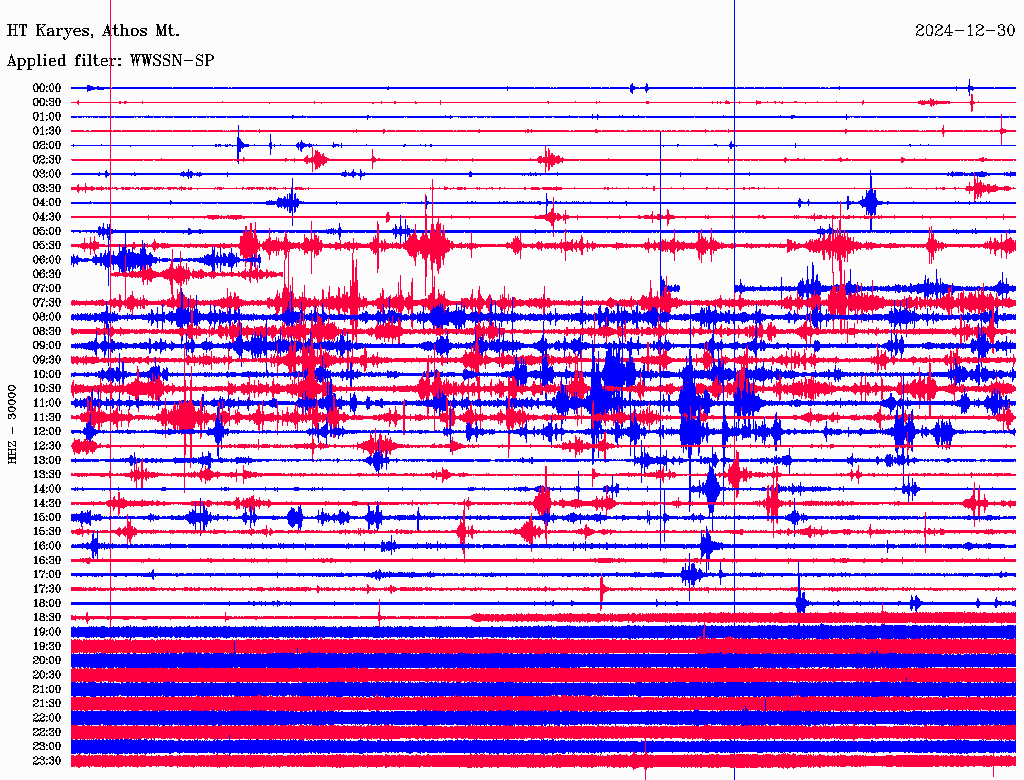Screen dimensions: 1024x780
Task: Click the station title 'HT Karyes, Athos Mt.'
Action: 93,31
